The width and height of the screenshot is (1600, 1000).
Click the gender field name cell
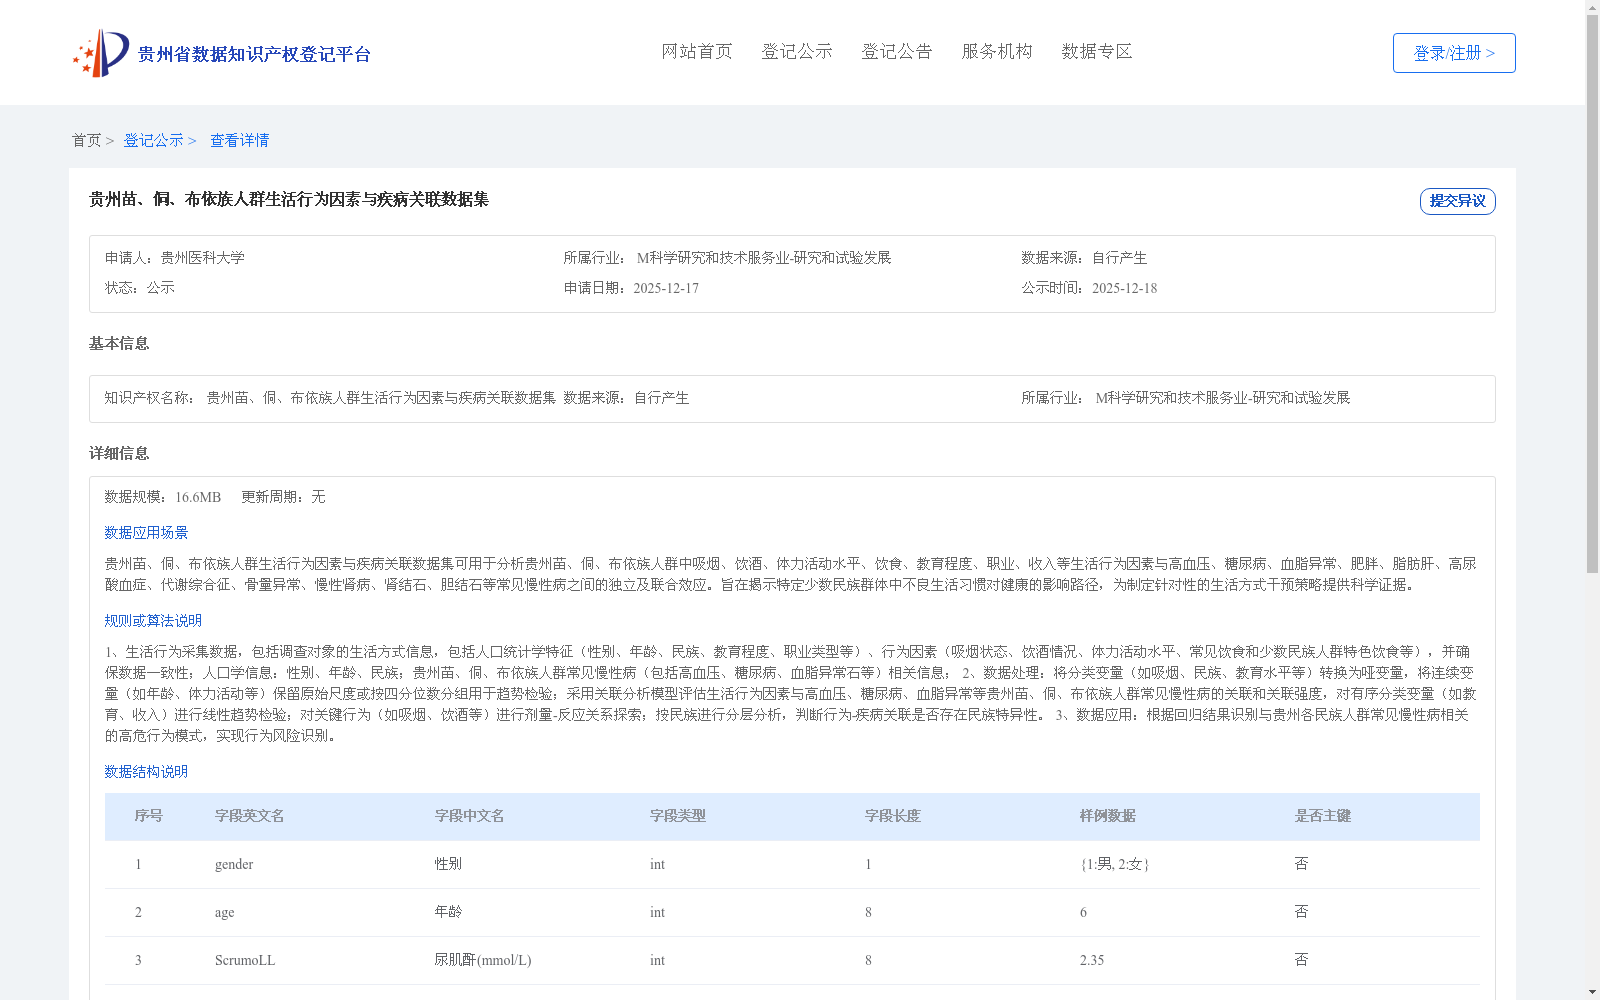234,865
